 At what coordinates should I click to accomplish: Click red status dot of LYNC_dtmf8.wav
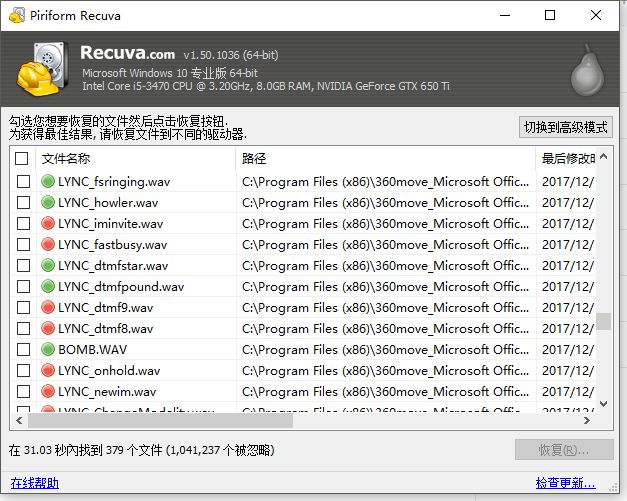point(48,328)
